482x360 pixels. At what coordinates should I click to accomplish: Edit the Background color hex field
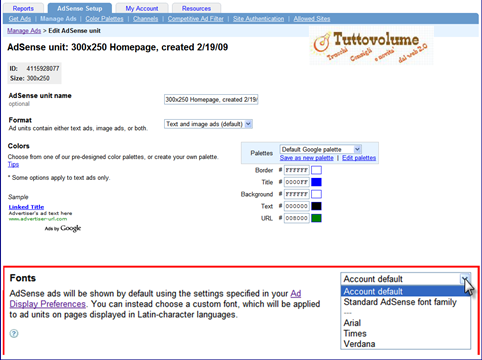point(296,194)
